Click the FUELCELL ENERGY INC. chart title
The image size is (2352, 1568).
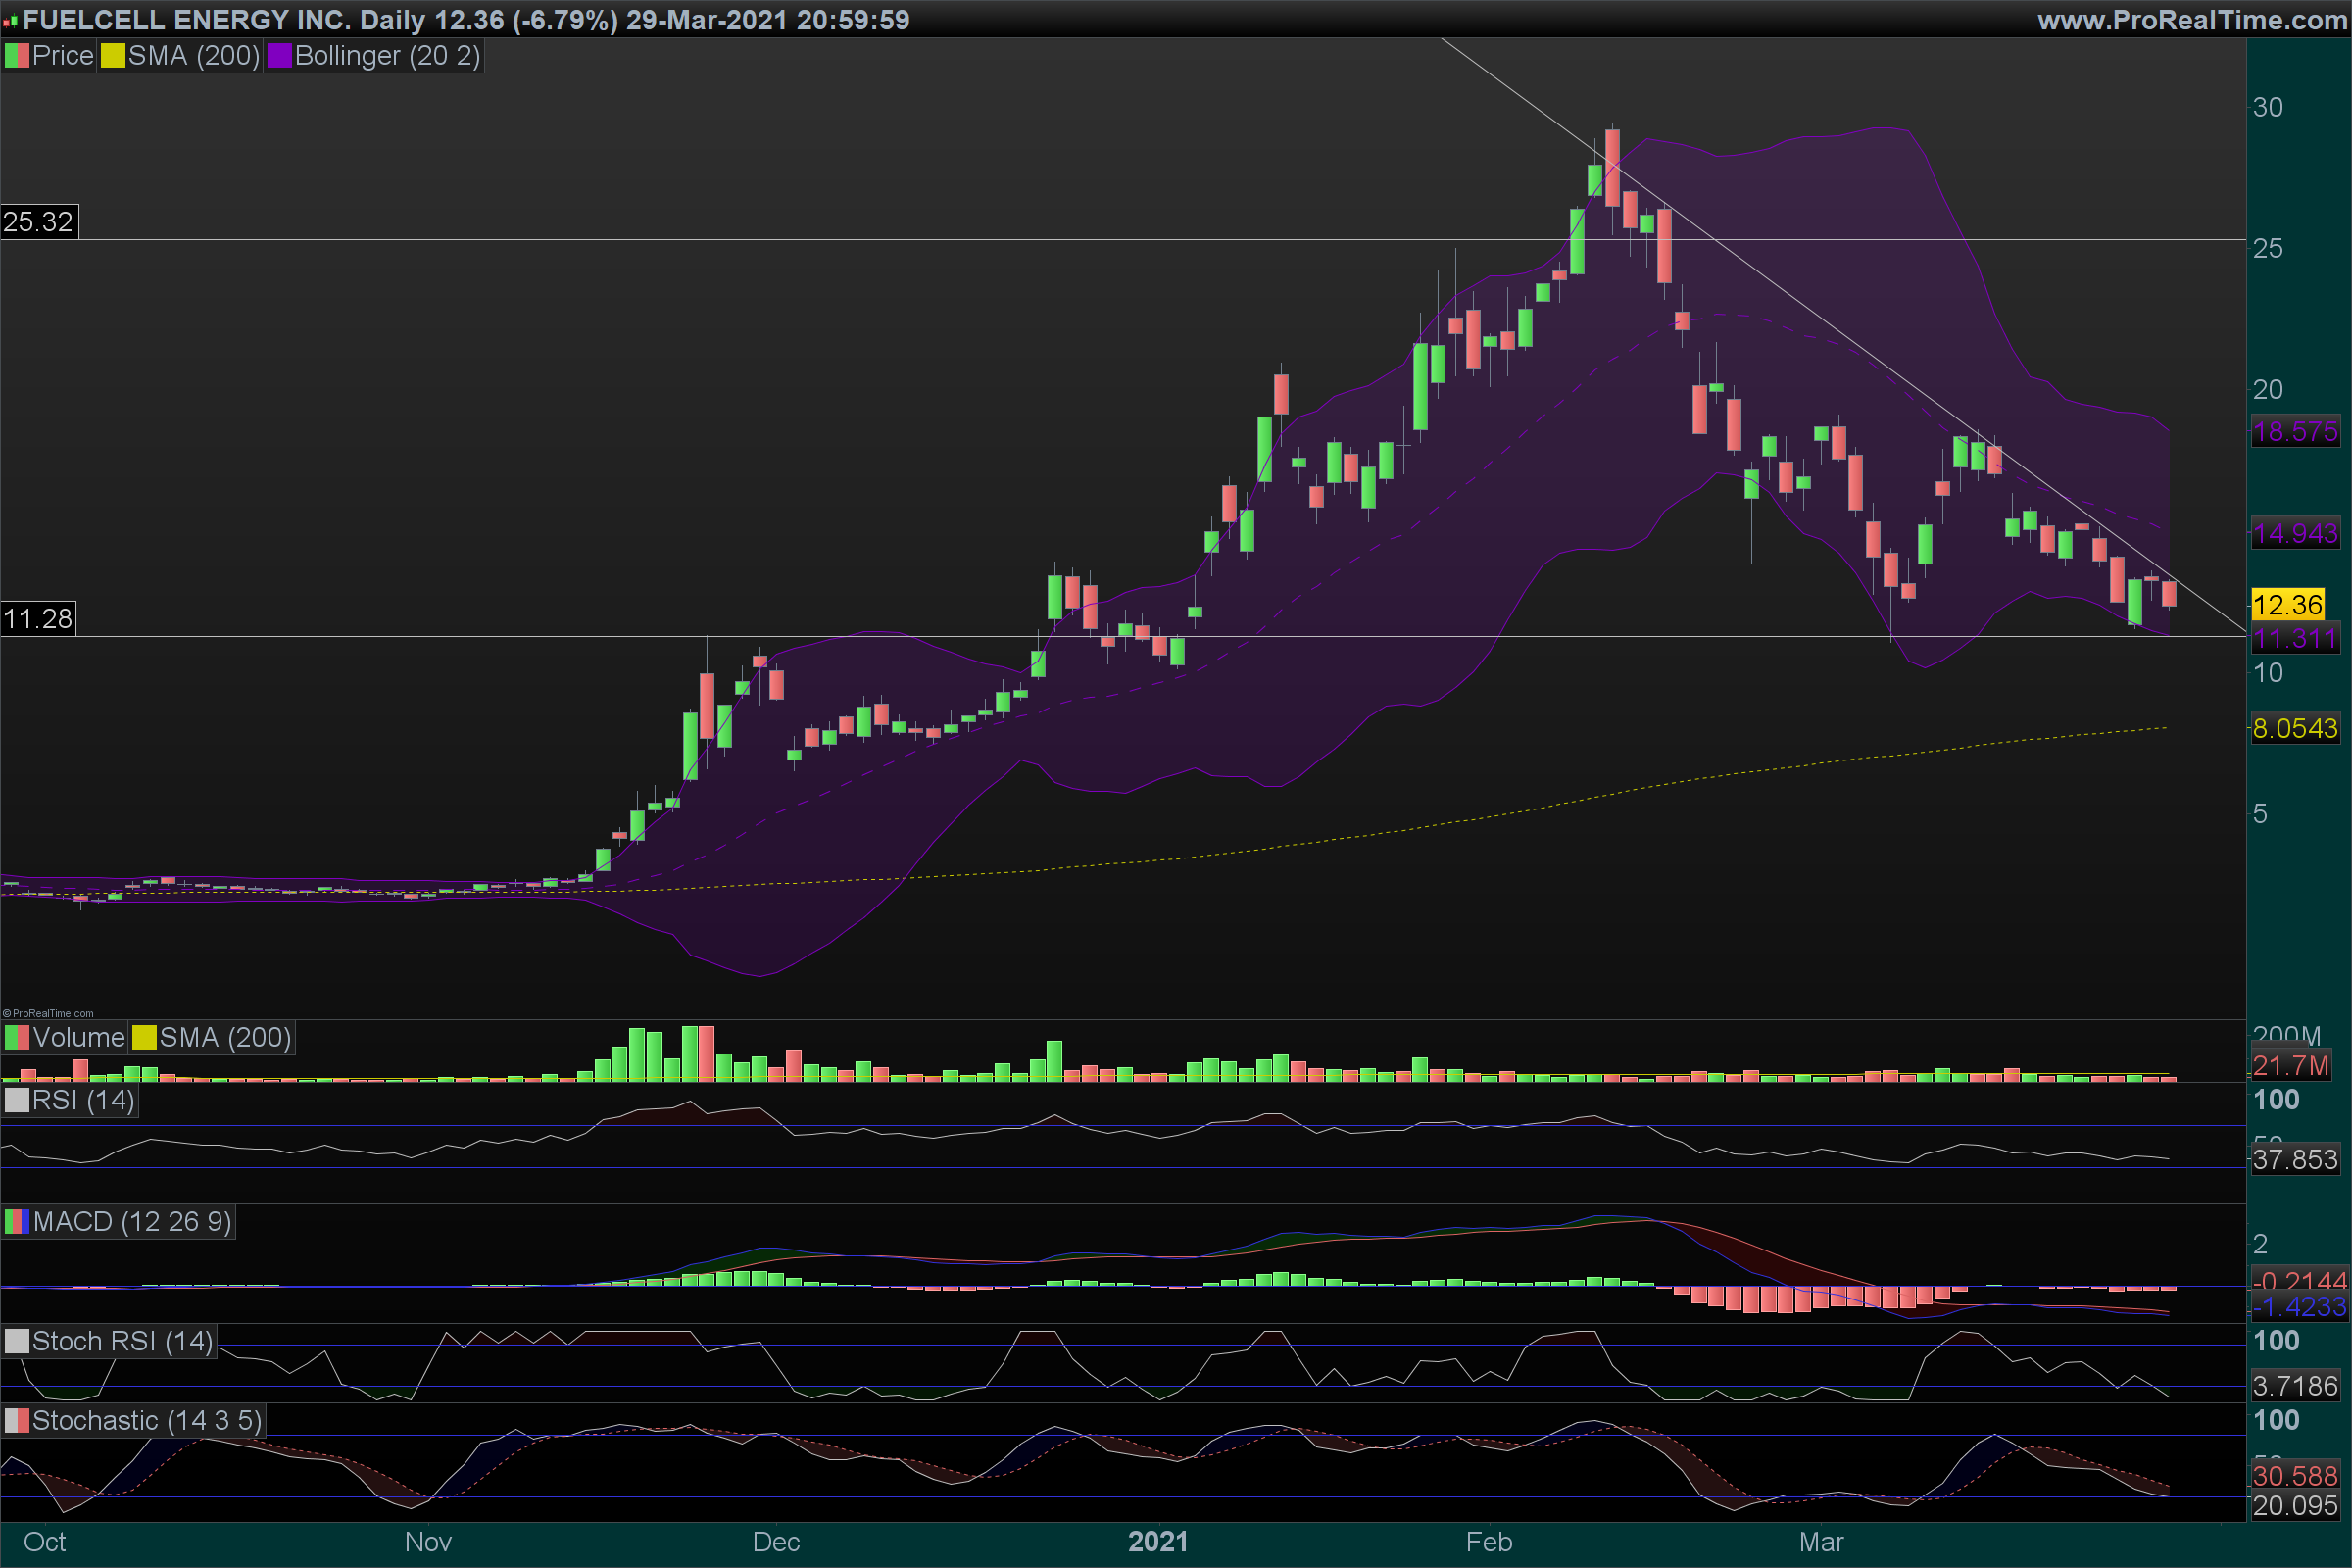tap(186, 20)
